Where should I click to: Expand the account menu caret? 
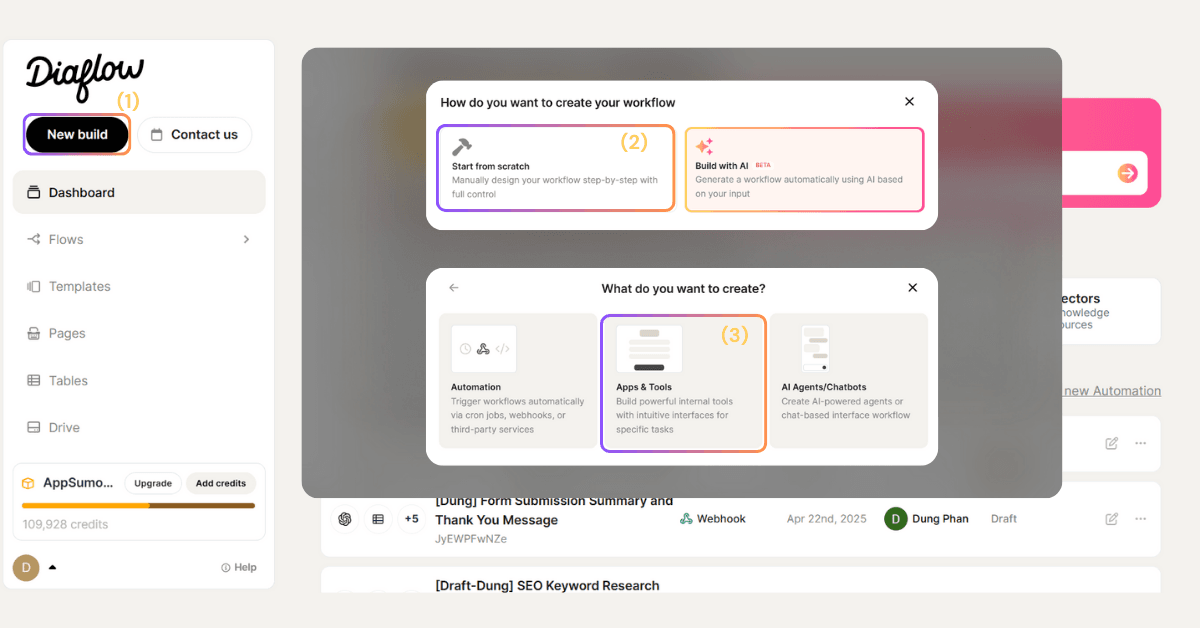click(53, 567)
